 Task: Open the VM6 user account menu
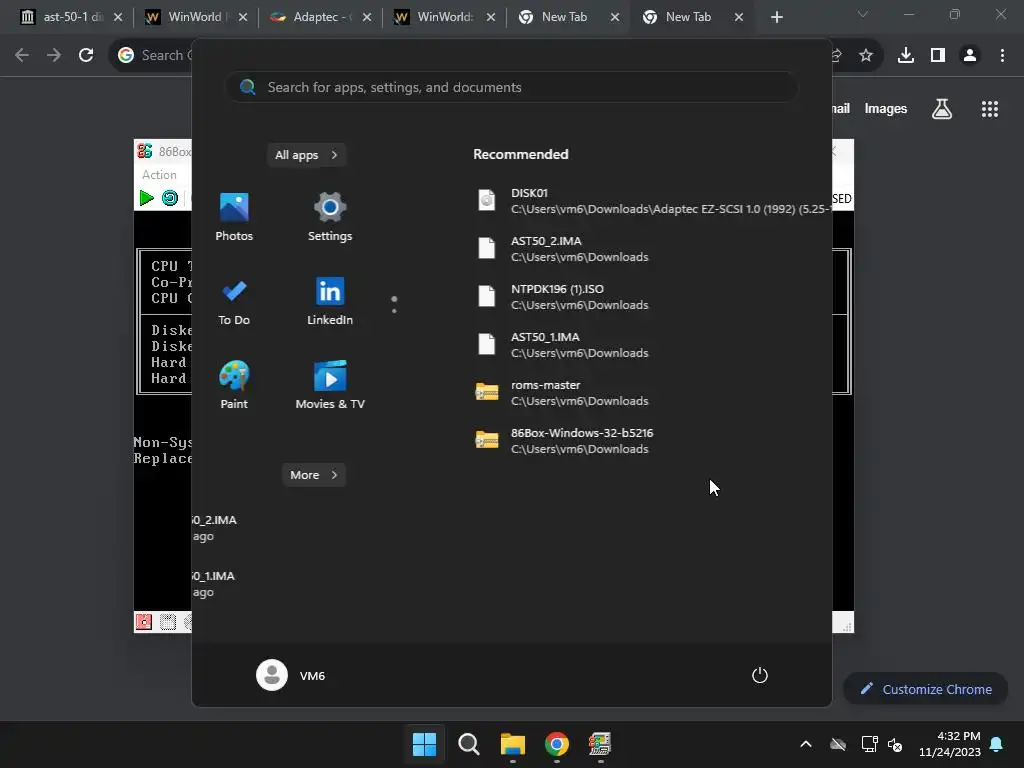tap(291, 675)
